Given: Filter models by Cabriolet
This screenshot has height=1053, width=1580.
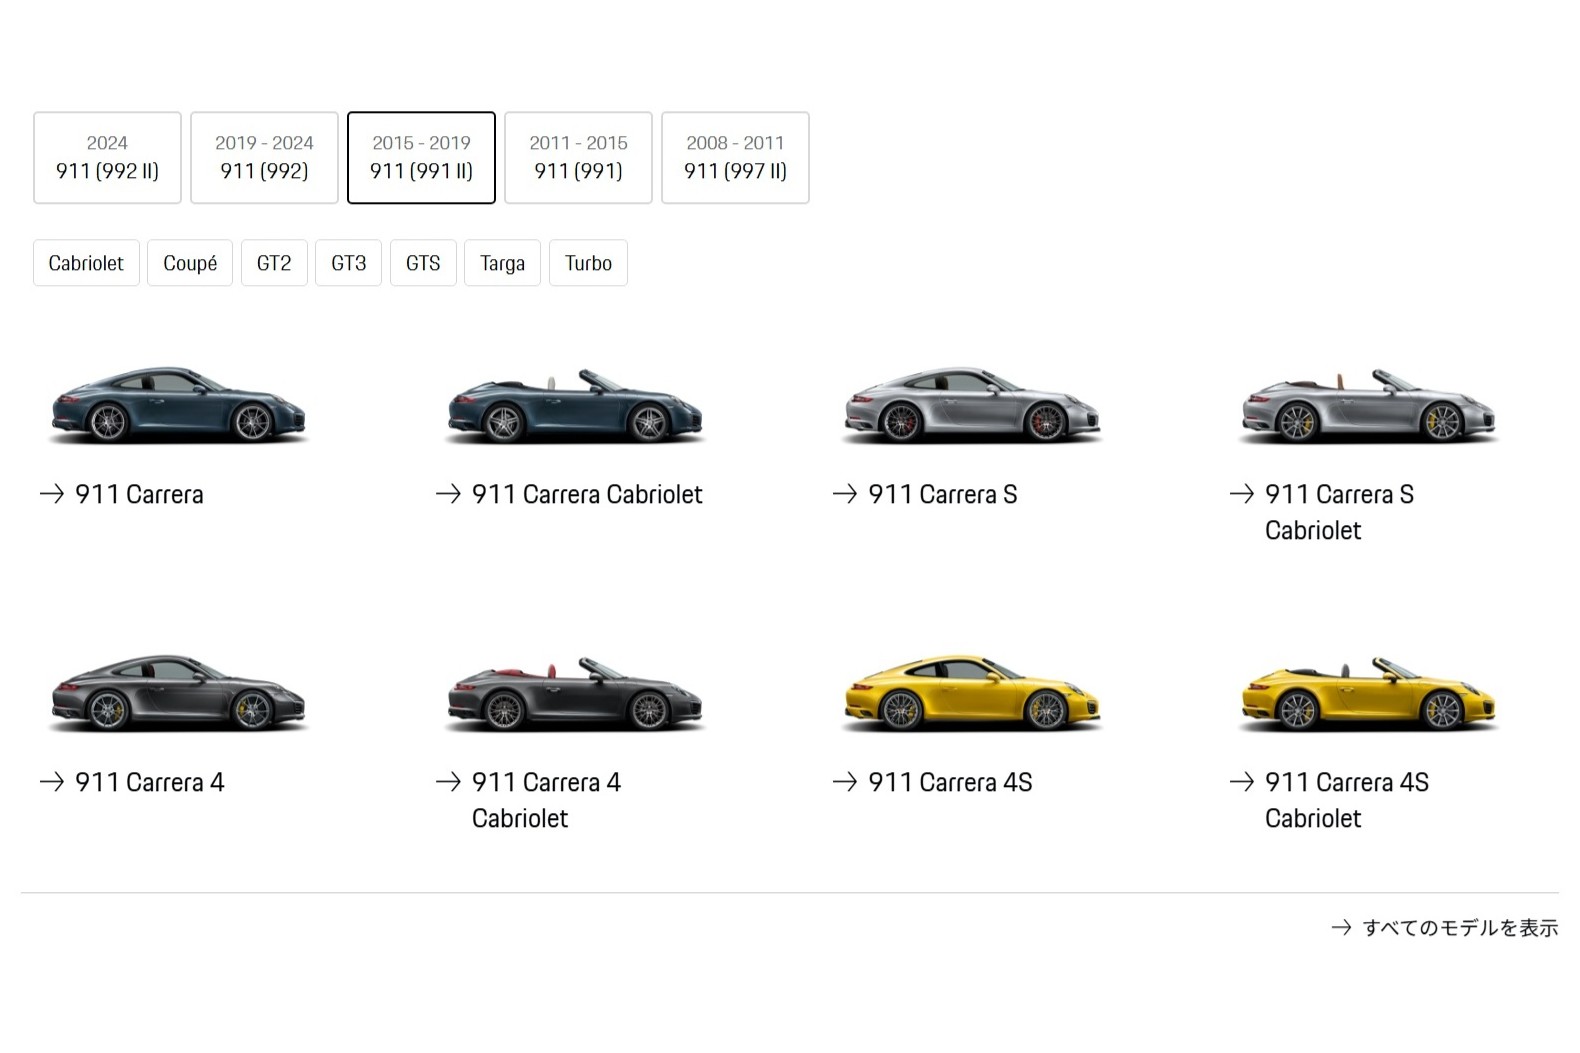Looking at the screenshot, I should coord(86,263).
